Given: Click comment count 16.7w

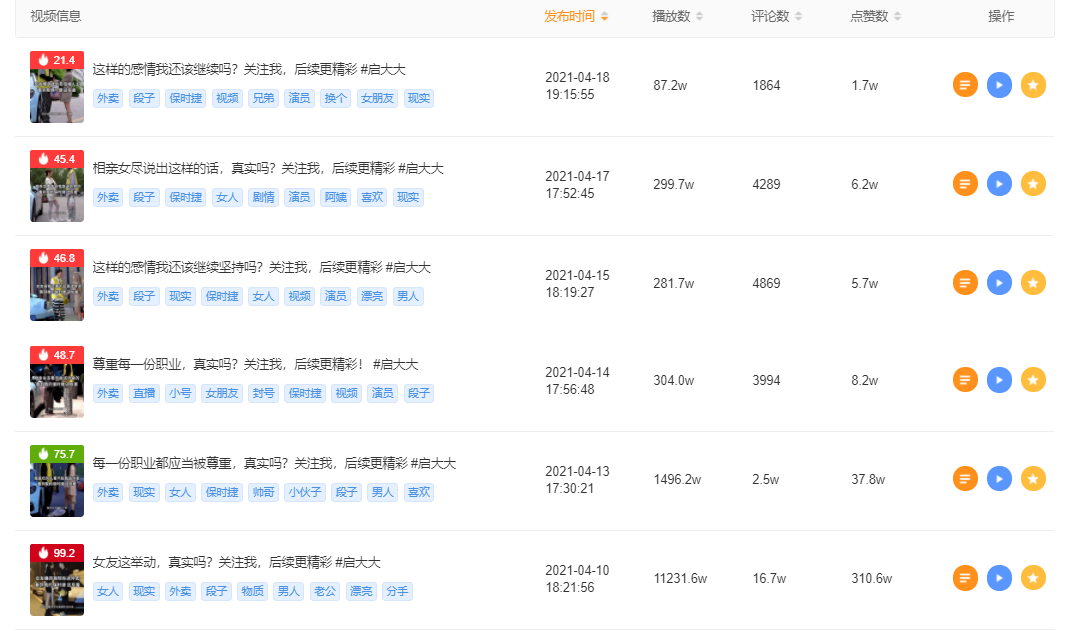Looking at the screenshot, I should (x=769, y=579).
